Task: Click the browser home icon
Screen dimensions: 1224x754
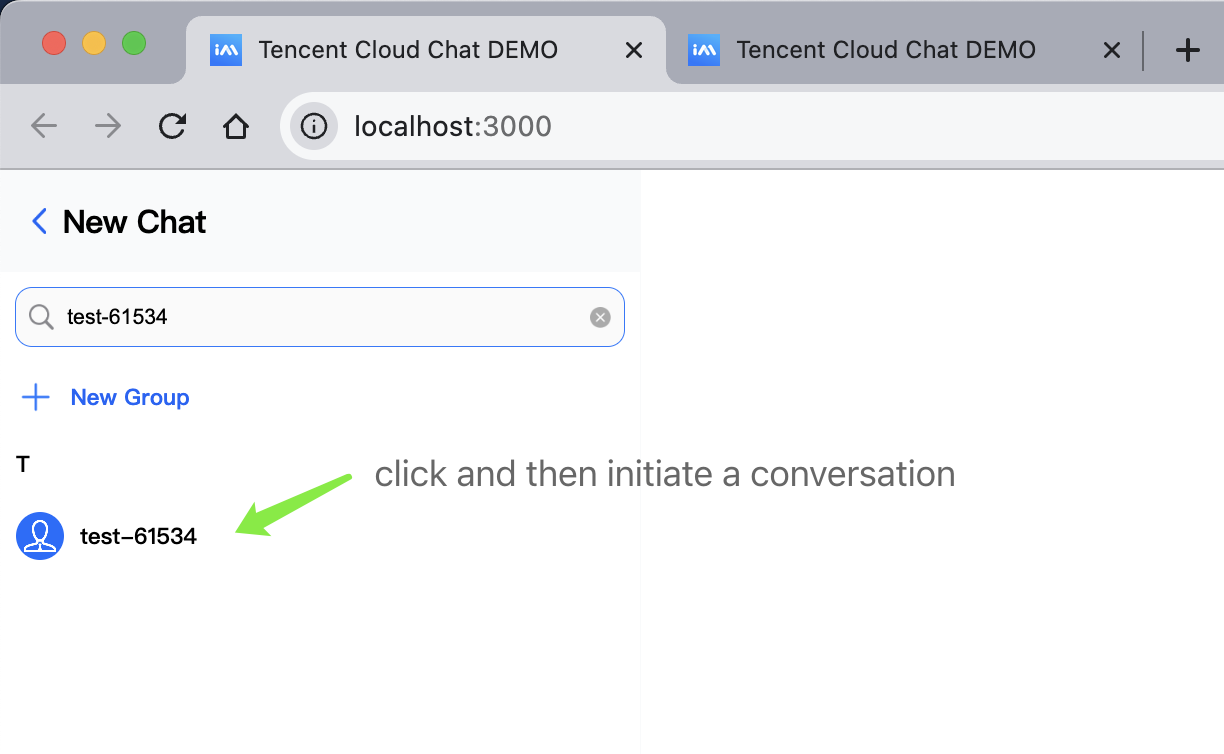Action: pos(235,126)
